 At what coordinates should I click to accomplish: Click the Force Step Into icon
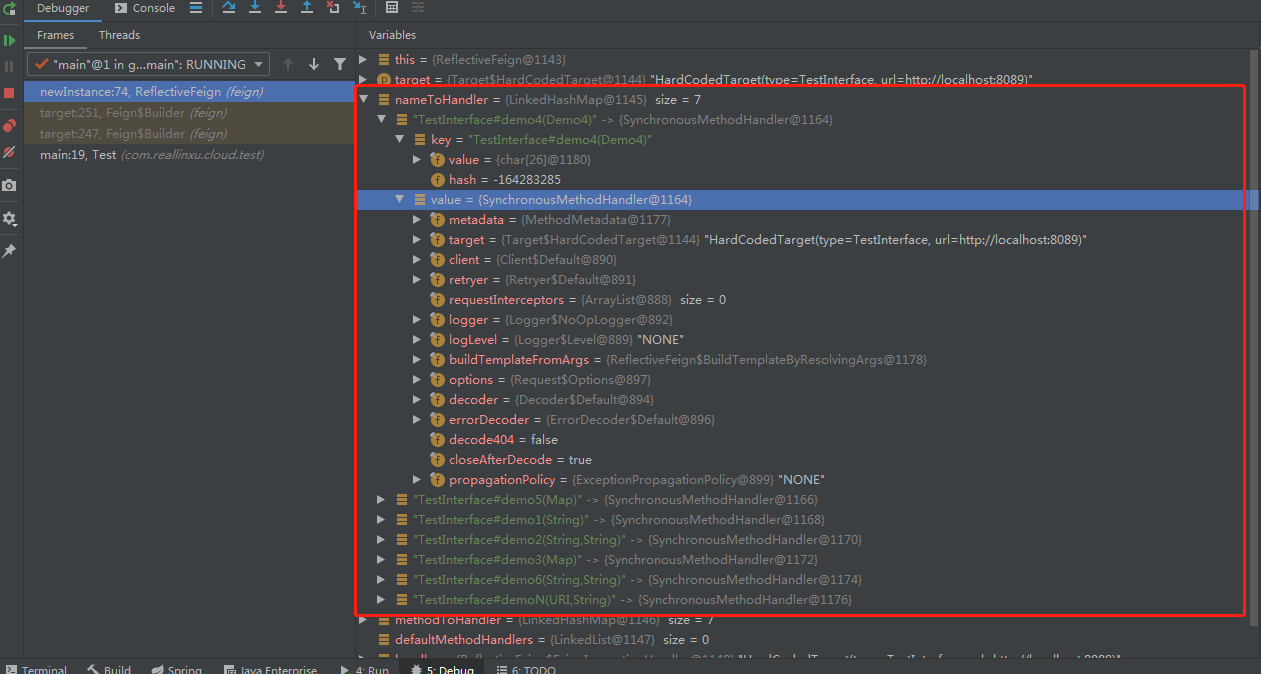[281, 8]
